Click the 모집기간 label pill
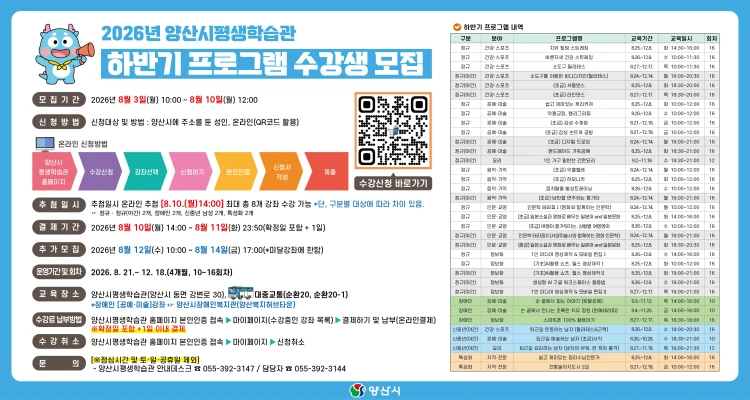The height and width of the screenshot is (400, 750). [59, 100]
